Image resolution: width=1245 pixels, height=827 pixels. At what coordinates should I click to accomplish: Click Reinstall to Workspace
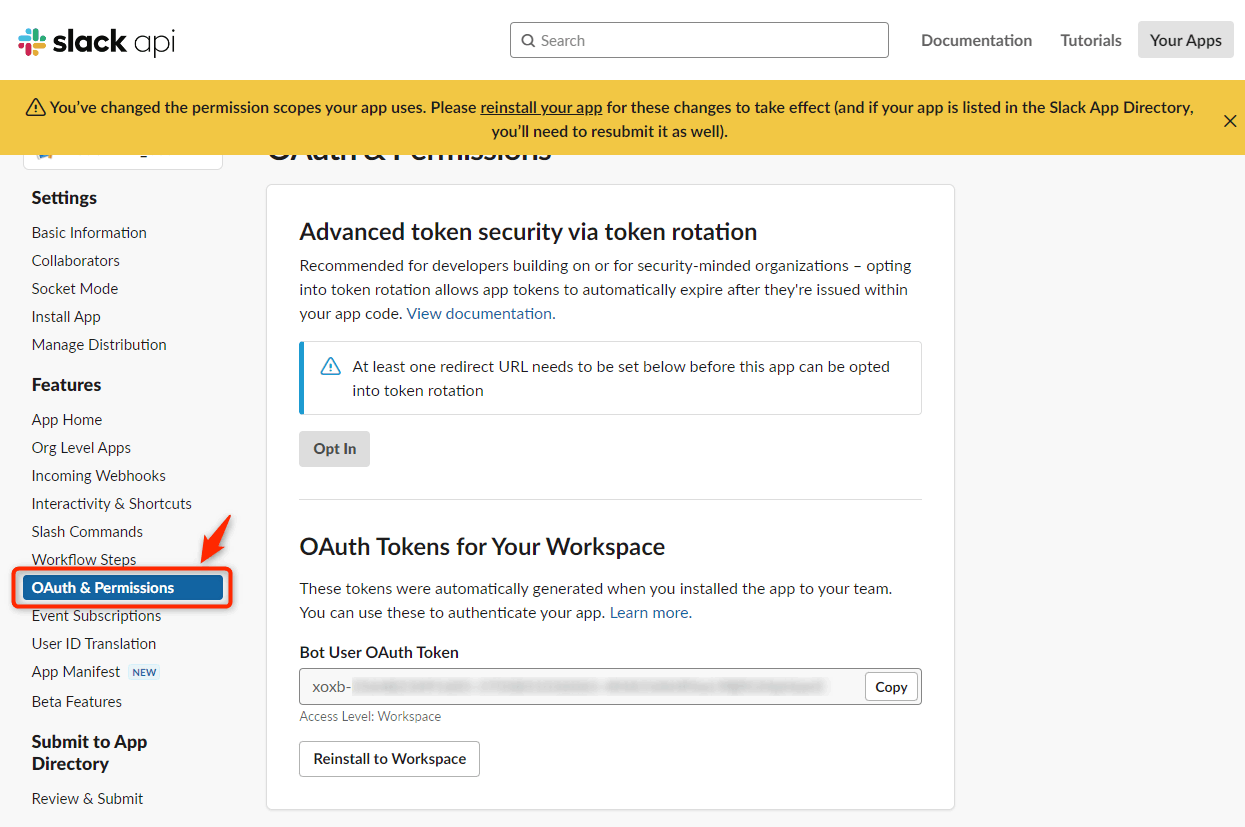coord(390,759)
